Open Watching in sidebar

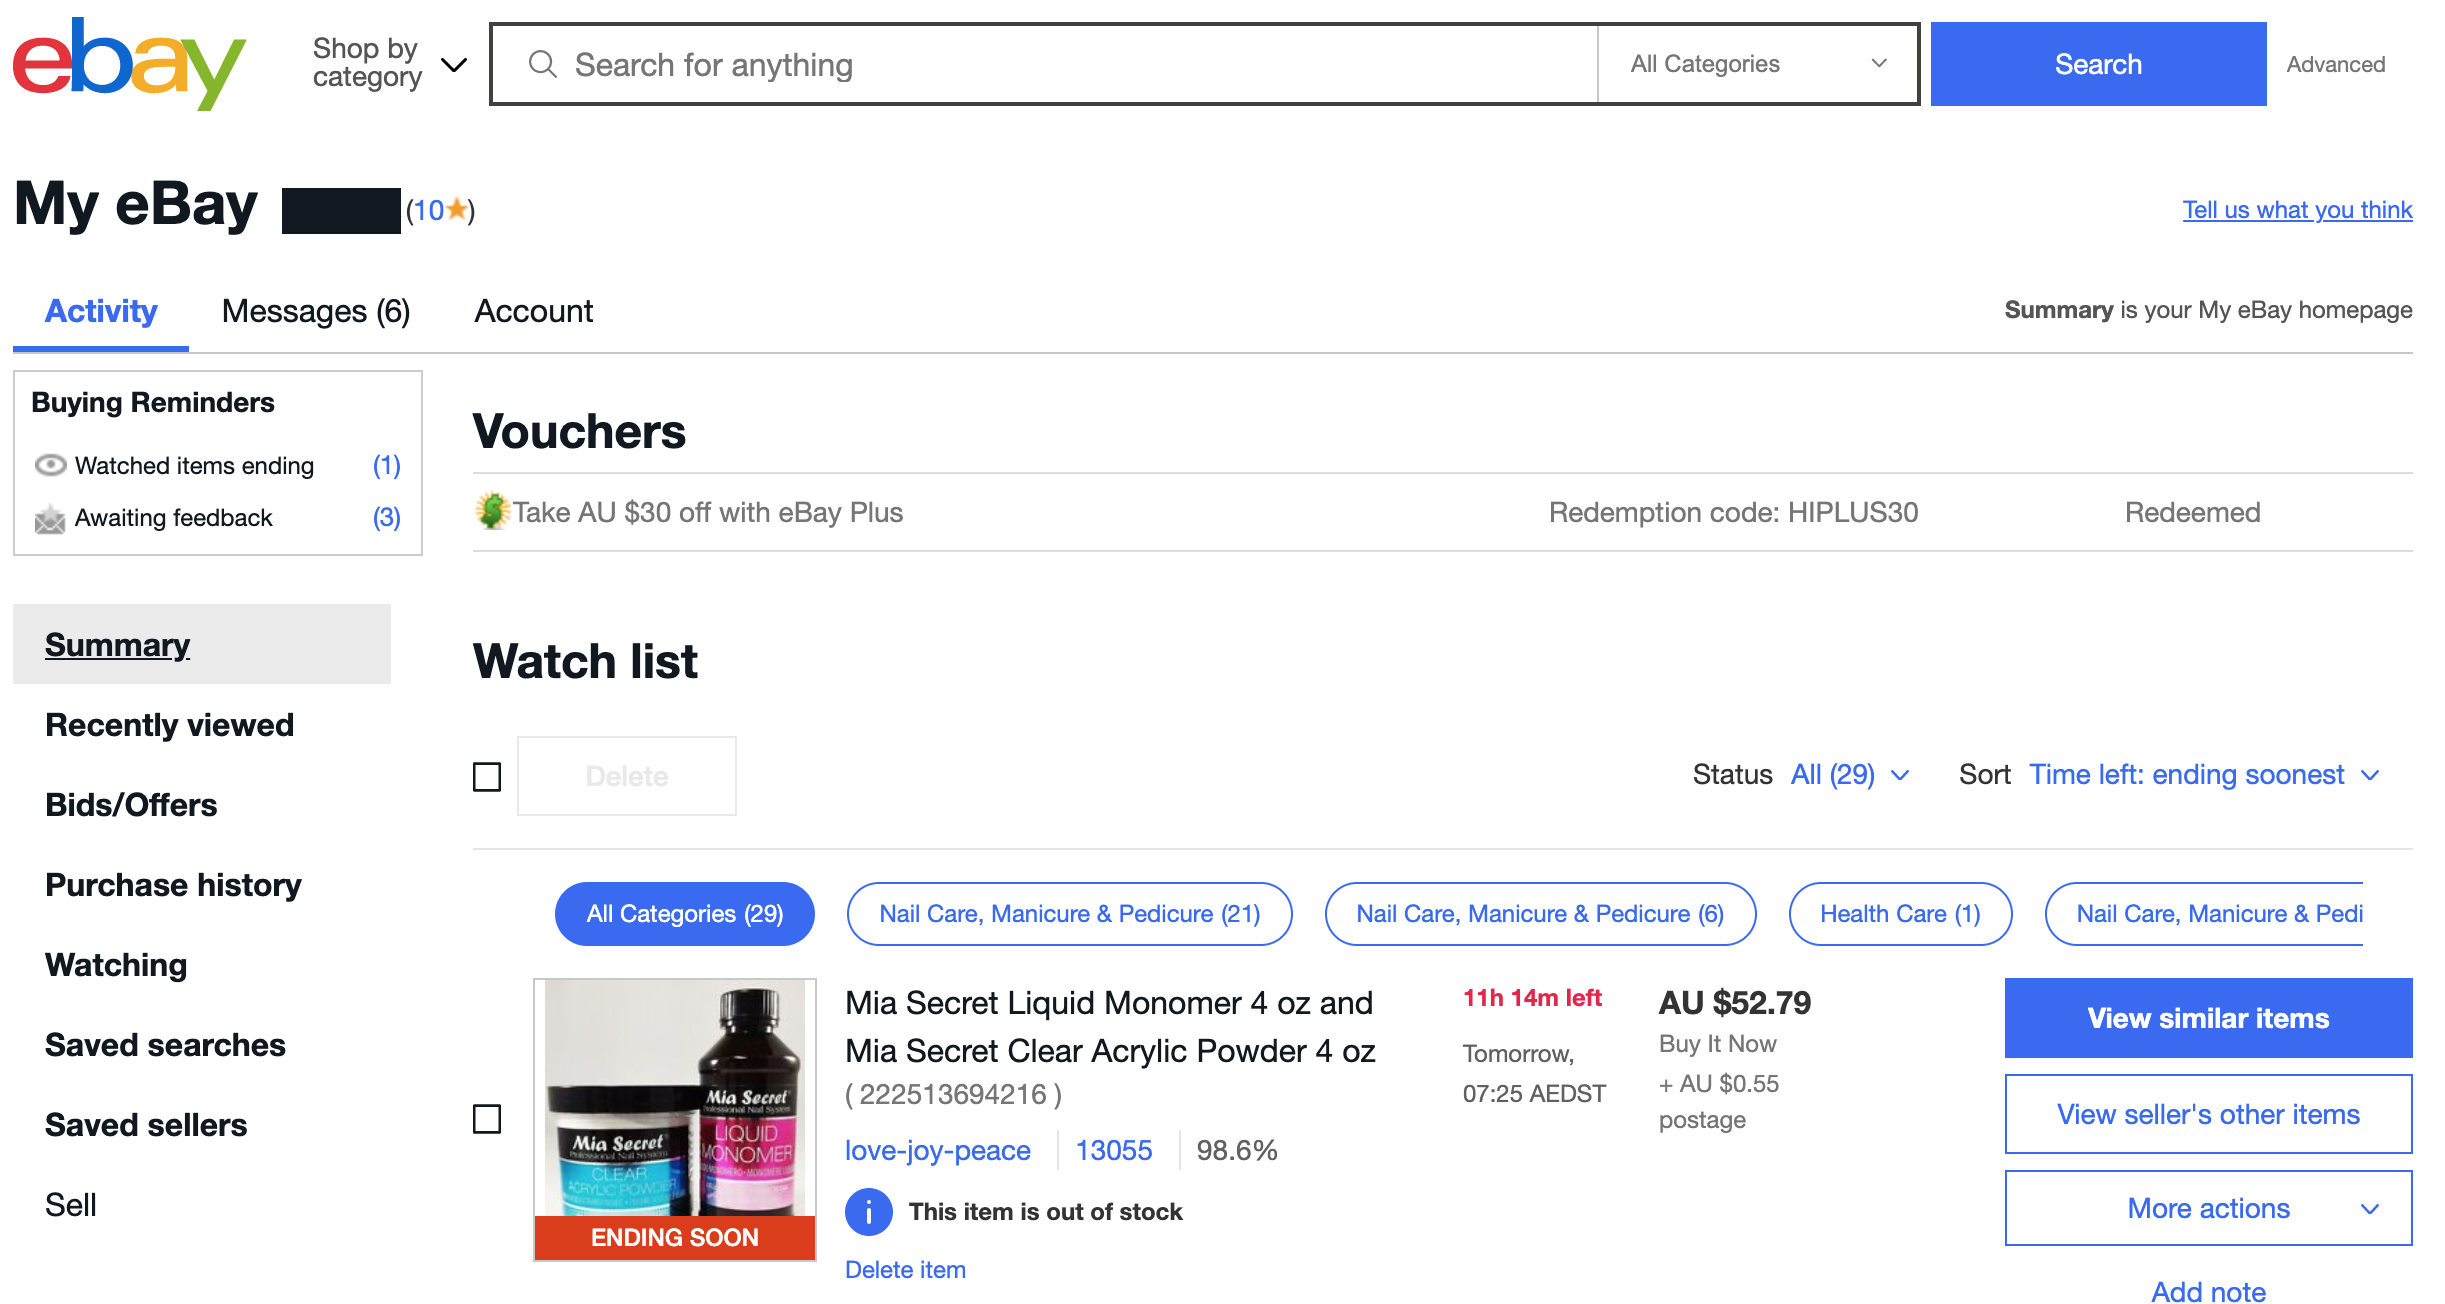point(116,965)
